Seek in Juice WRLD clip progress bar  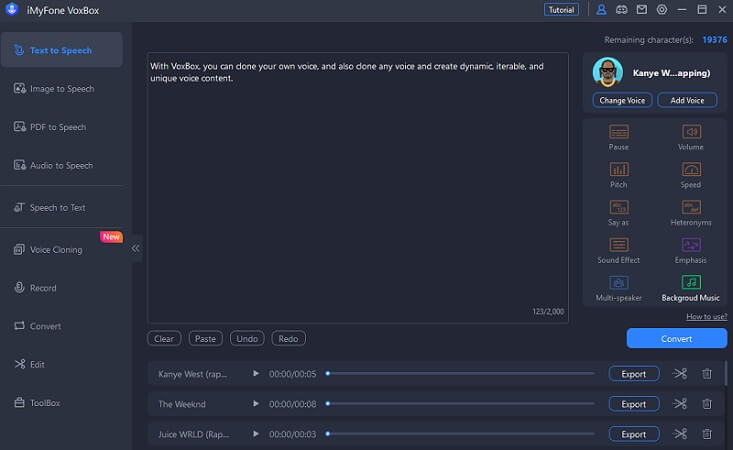tap(460, 434)
